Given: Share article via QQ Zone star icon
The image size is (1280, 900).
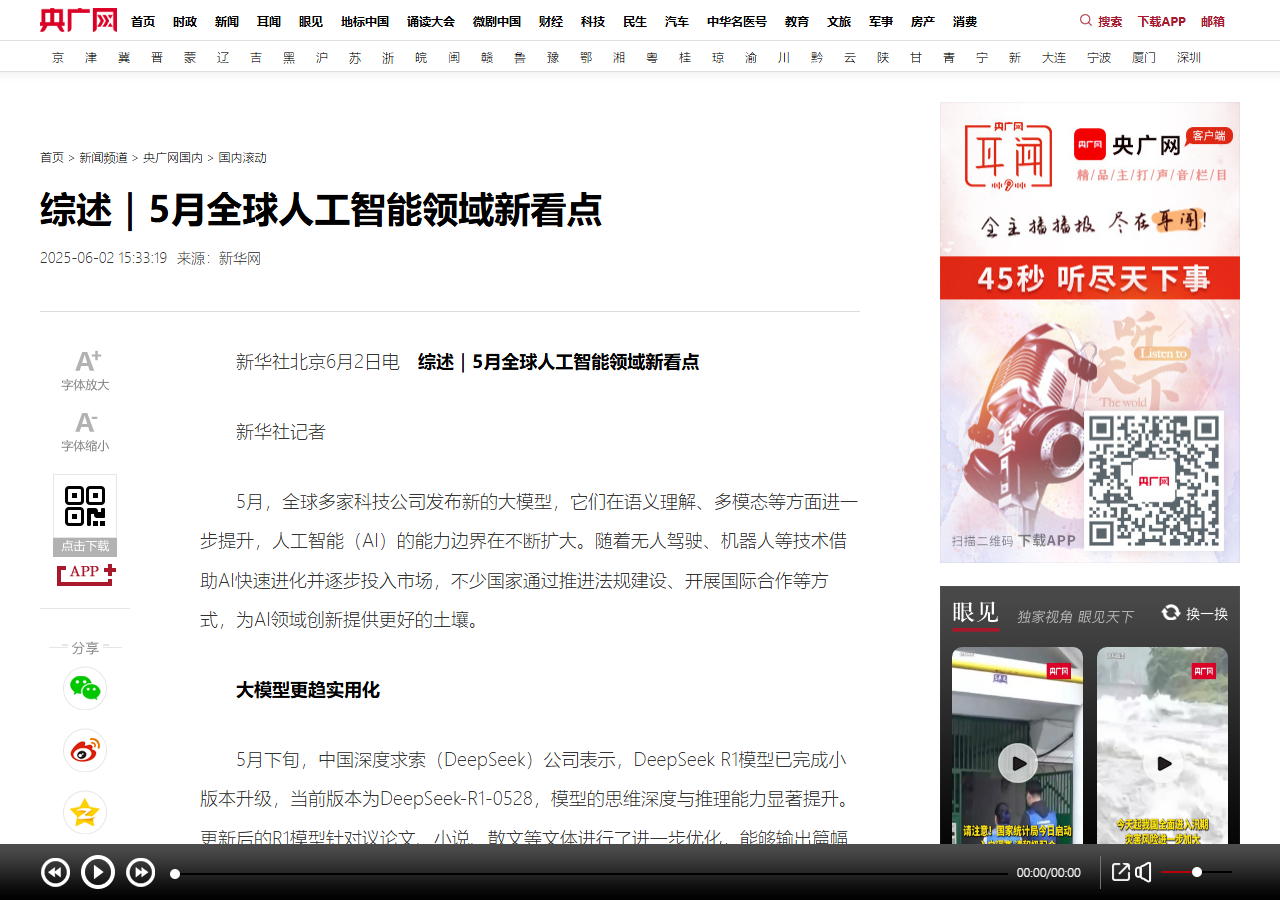Looking at the screenshot, I should 85,813.
